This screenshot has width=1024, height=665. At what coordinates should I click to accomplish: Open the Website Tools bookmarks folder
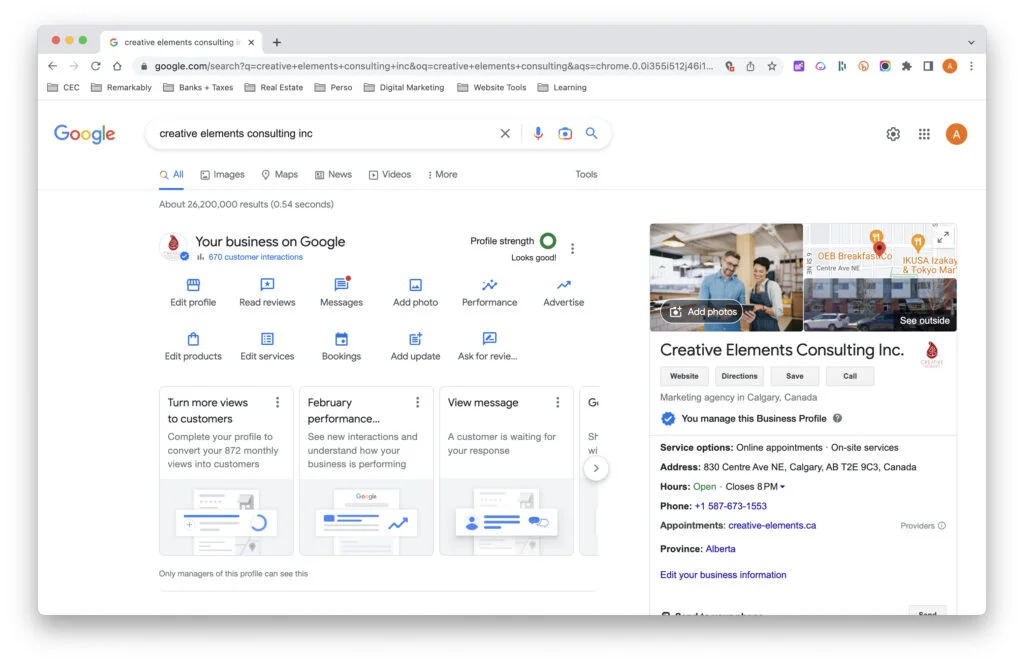(492, 88)
